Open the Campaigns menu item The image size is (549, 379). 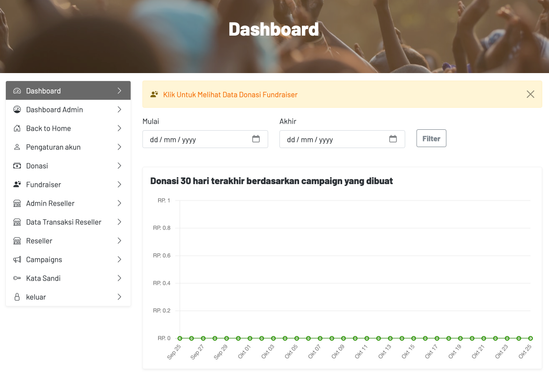(x=68, y=259)
